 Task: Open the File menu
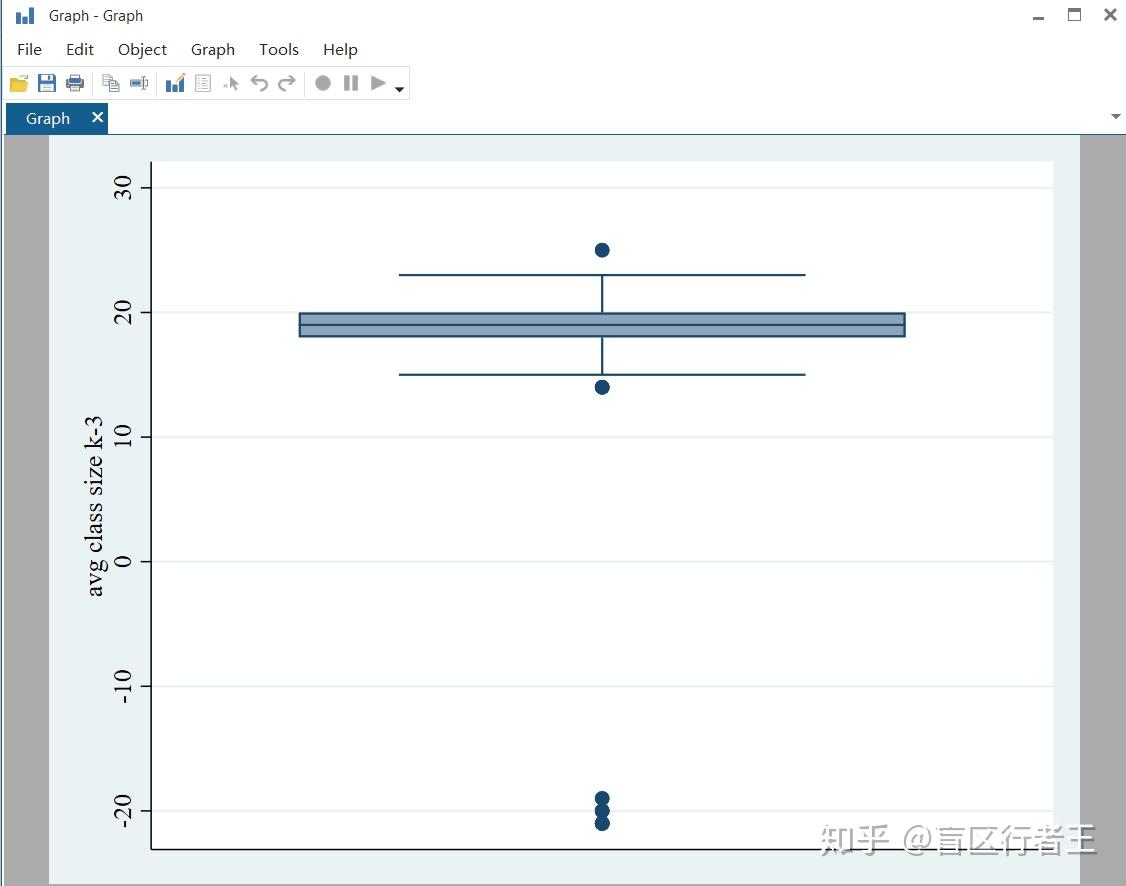pyautogui.click(x=29, y=50)
